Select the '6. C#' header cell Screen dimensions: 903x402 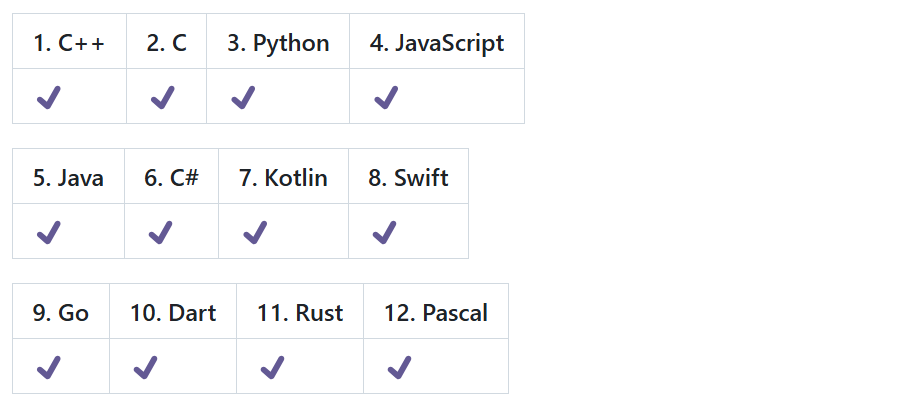click(172, 176)
